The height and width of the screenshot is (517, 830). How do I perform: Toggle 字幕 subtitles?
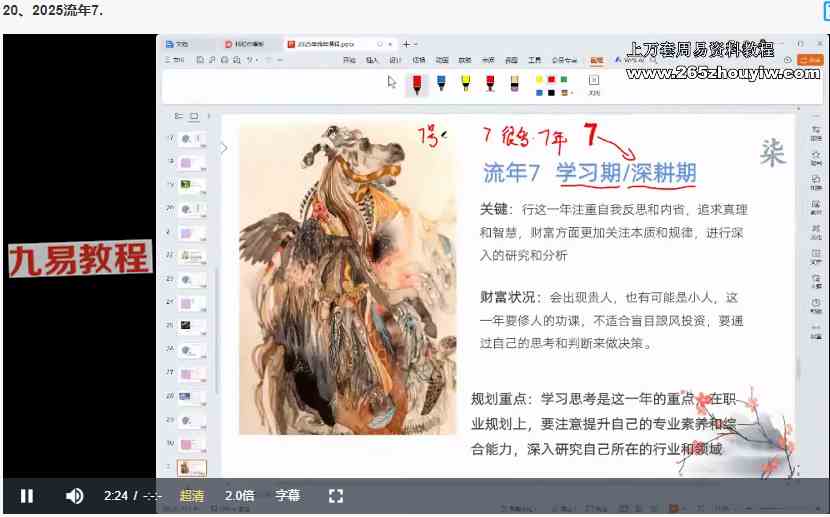tap(288, 496)
